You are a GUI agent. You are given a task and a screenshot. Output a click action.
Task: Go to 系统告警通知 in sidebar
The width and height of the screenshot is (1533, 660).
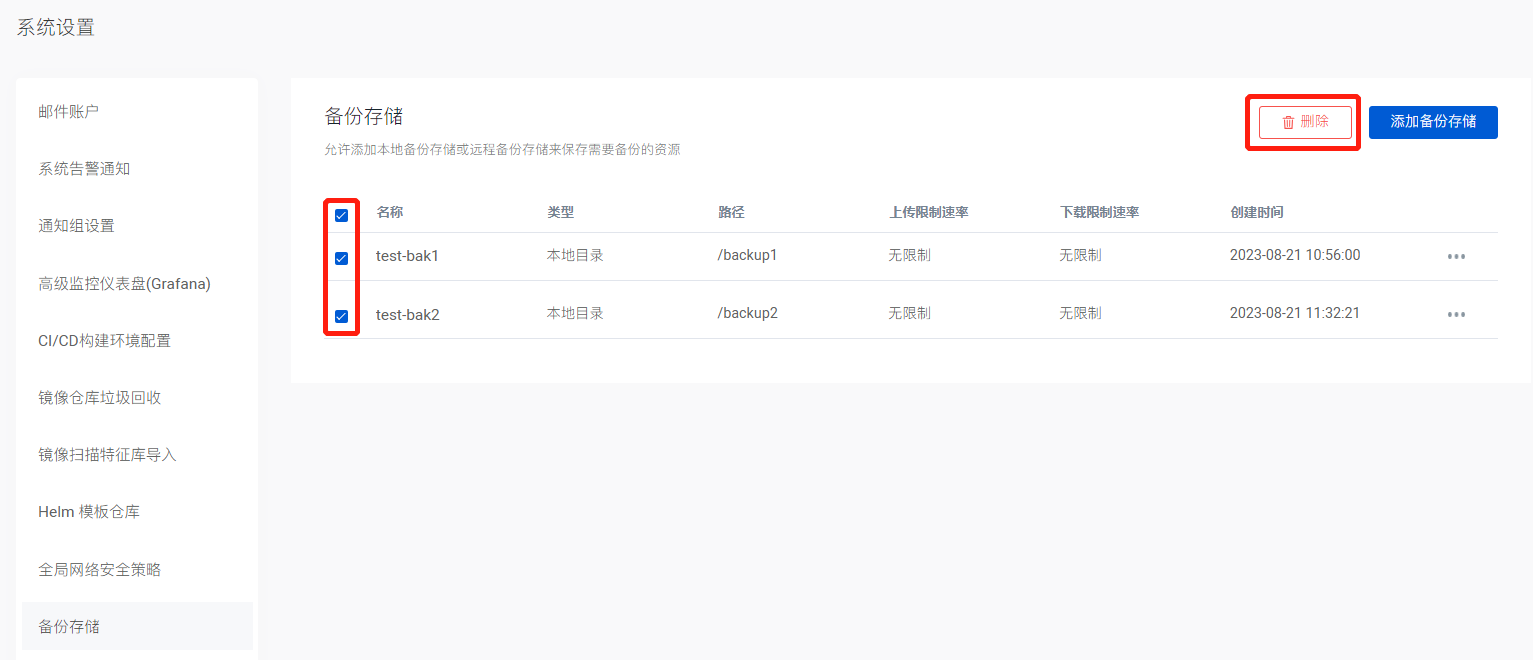(84, 169)
